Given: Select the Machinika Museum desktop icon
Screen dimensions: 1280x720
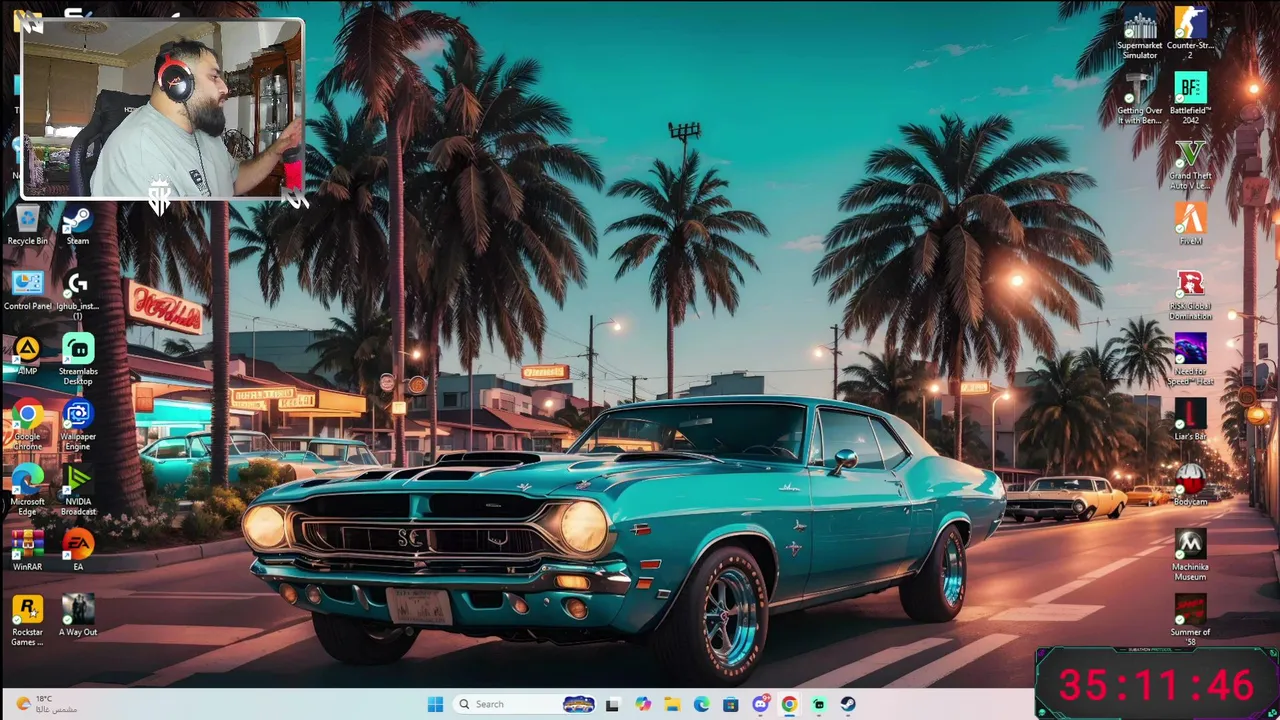Looking at the screenshot, I should (1190, 555).
